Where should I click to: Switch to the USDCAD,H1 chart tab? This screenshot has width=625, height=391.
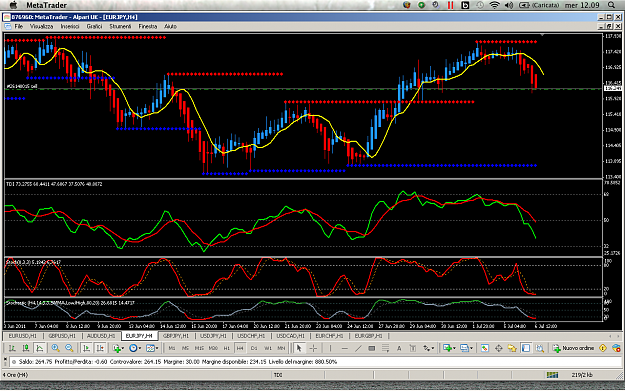pos(291,336)
